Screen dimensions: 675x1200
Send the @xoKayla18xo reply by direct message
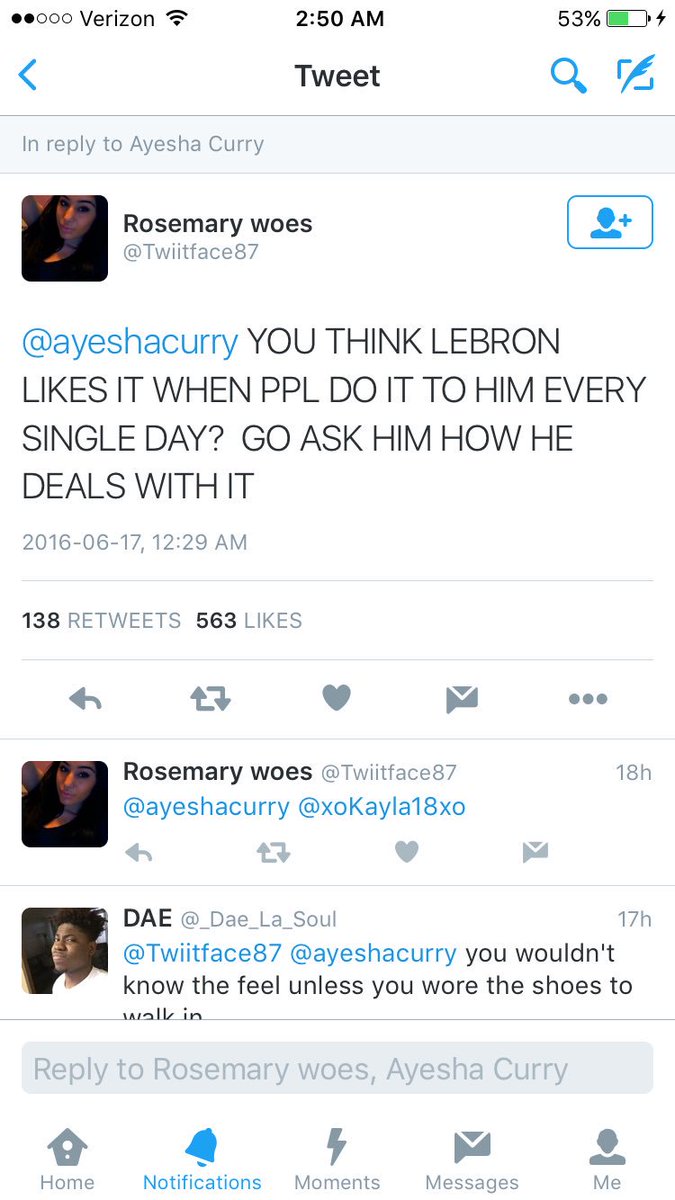tap(535, 852)
